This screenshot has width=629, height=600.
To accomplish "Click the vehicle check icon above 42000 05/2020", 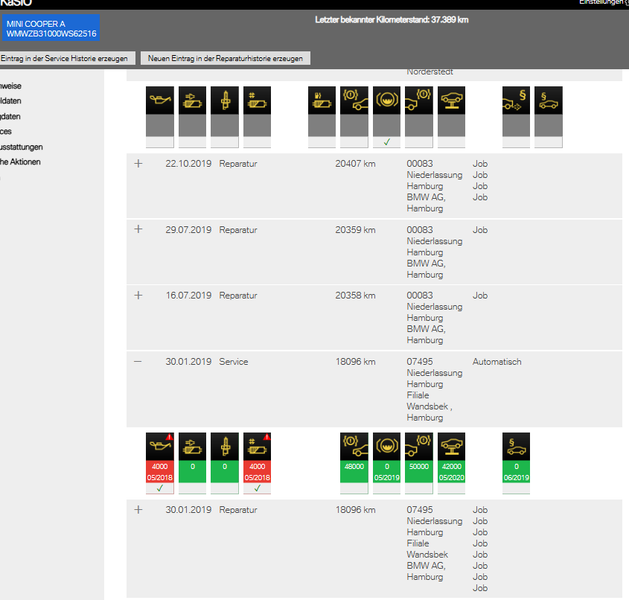I will 451,446.
